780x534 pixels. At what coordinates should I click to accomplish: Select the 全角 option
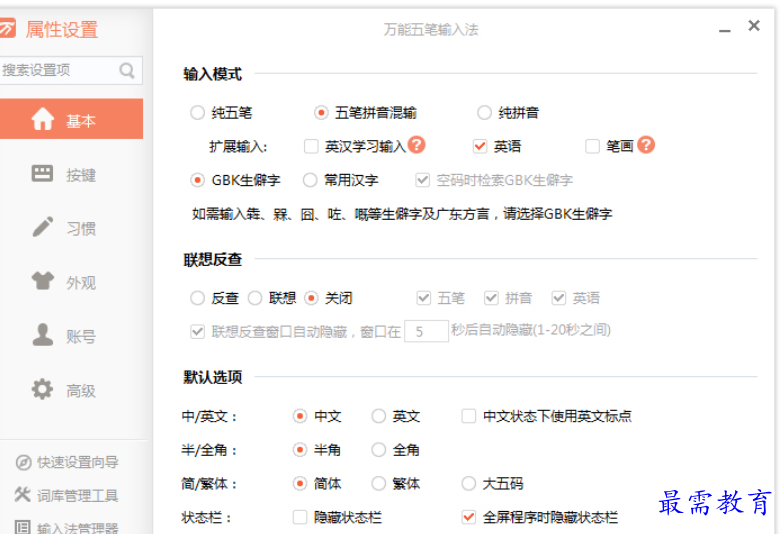click(x=379, y=450)
